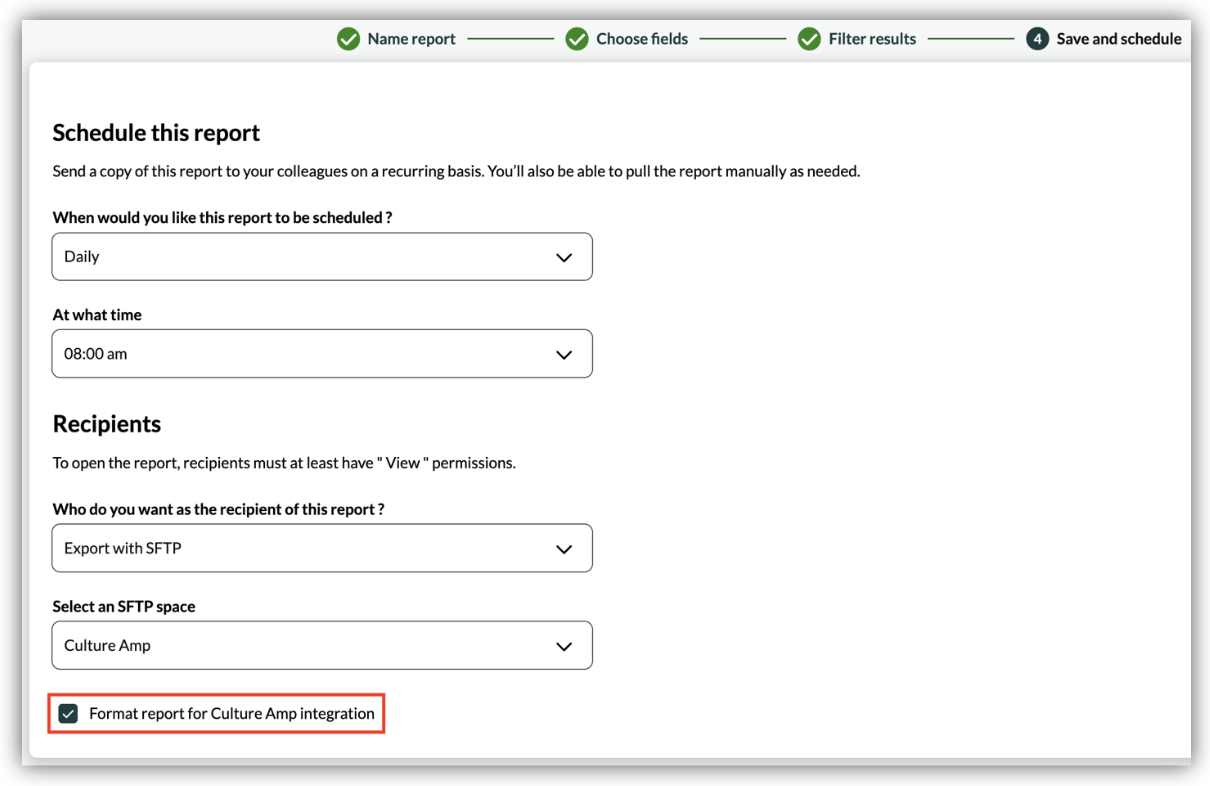Go back to the Name report step
This screenshot has height=786, width=1210.
coord(411,39)
